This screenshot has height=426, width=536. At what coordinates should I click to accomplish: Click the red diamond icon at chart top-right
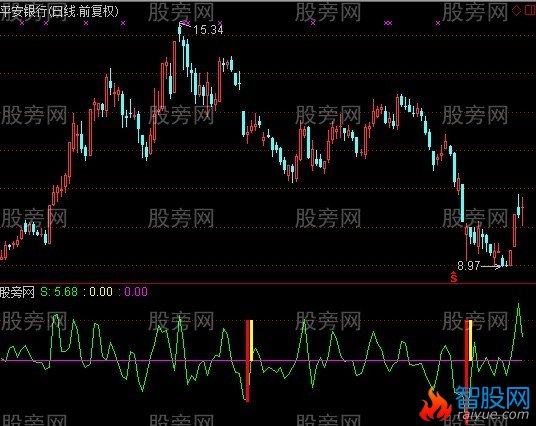pos(517,11)
